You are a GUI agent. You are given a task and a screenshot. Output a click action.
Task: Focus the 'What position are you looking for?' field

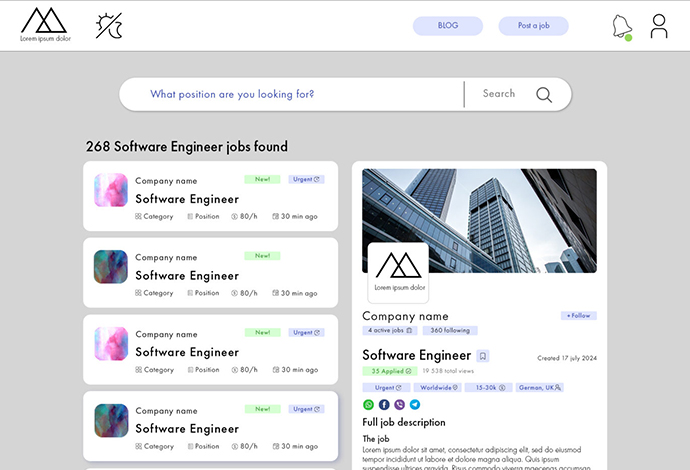point(291,94)
